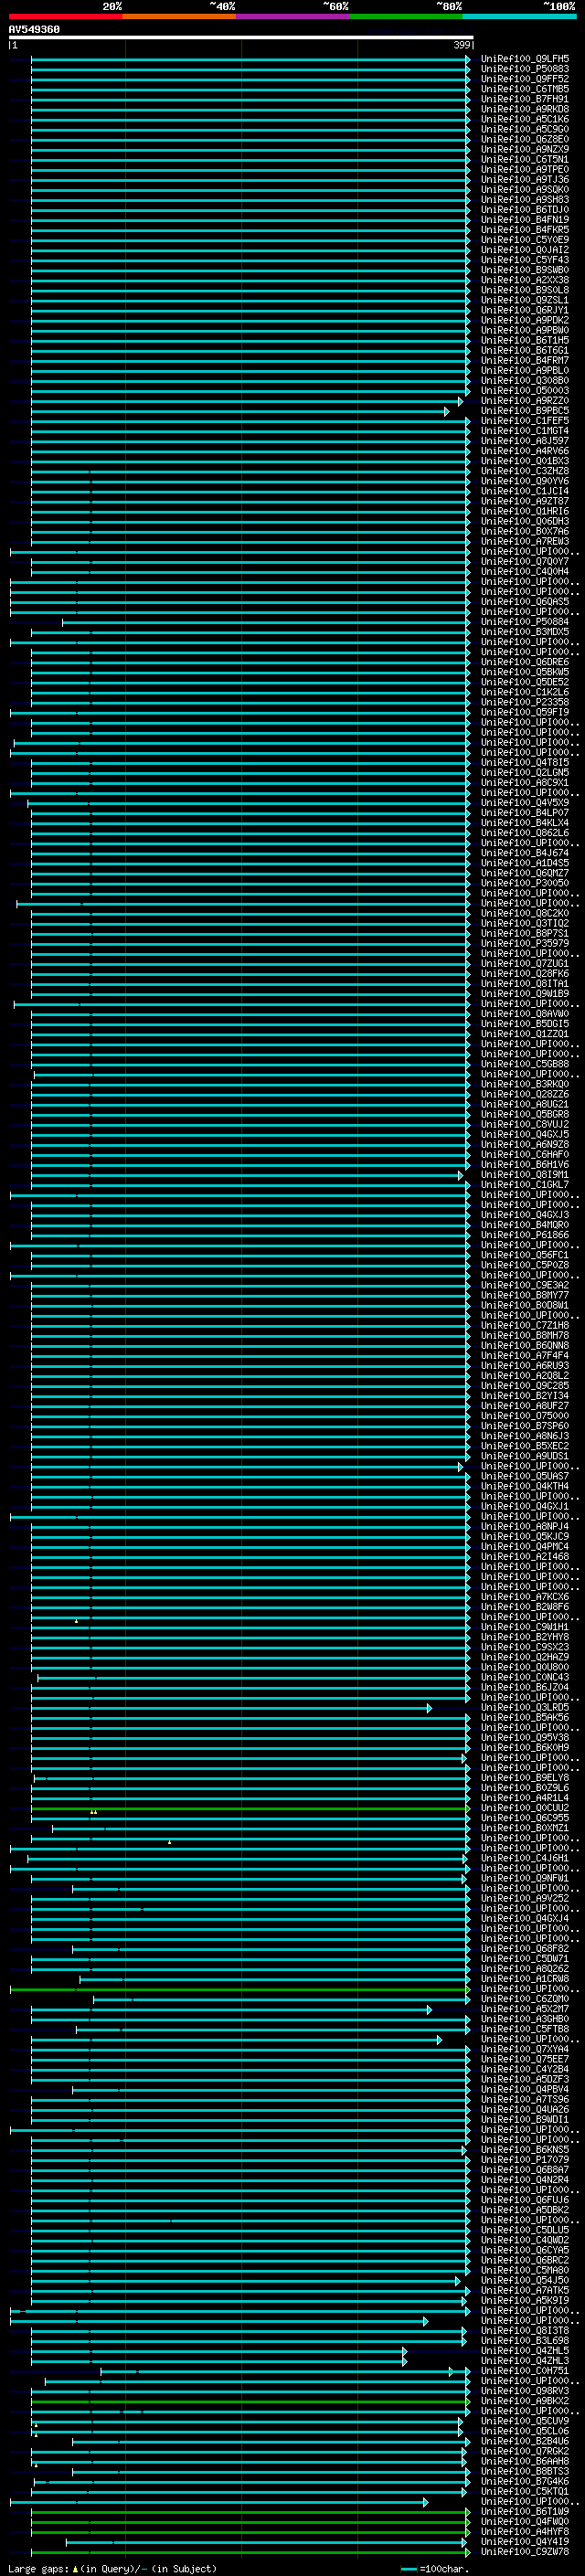This screenshot has width=585, height=2576.
Task: Select the UniRef100_B9PBC5 label
Action: point(525,411)
